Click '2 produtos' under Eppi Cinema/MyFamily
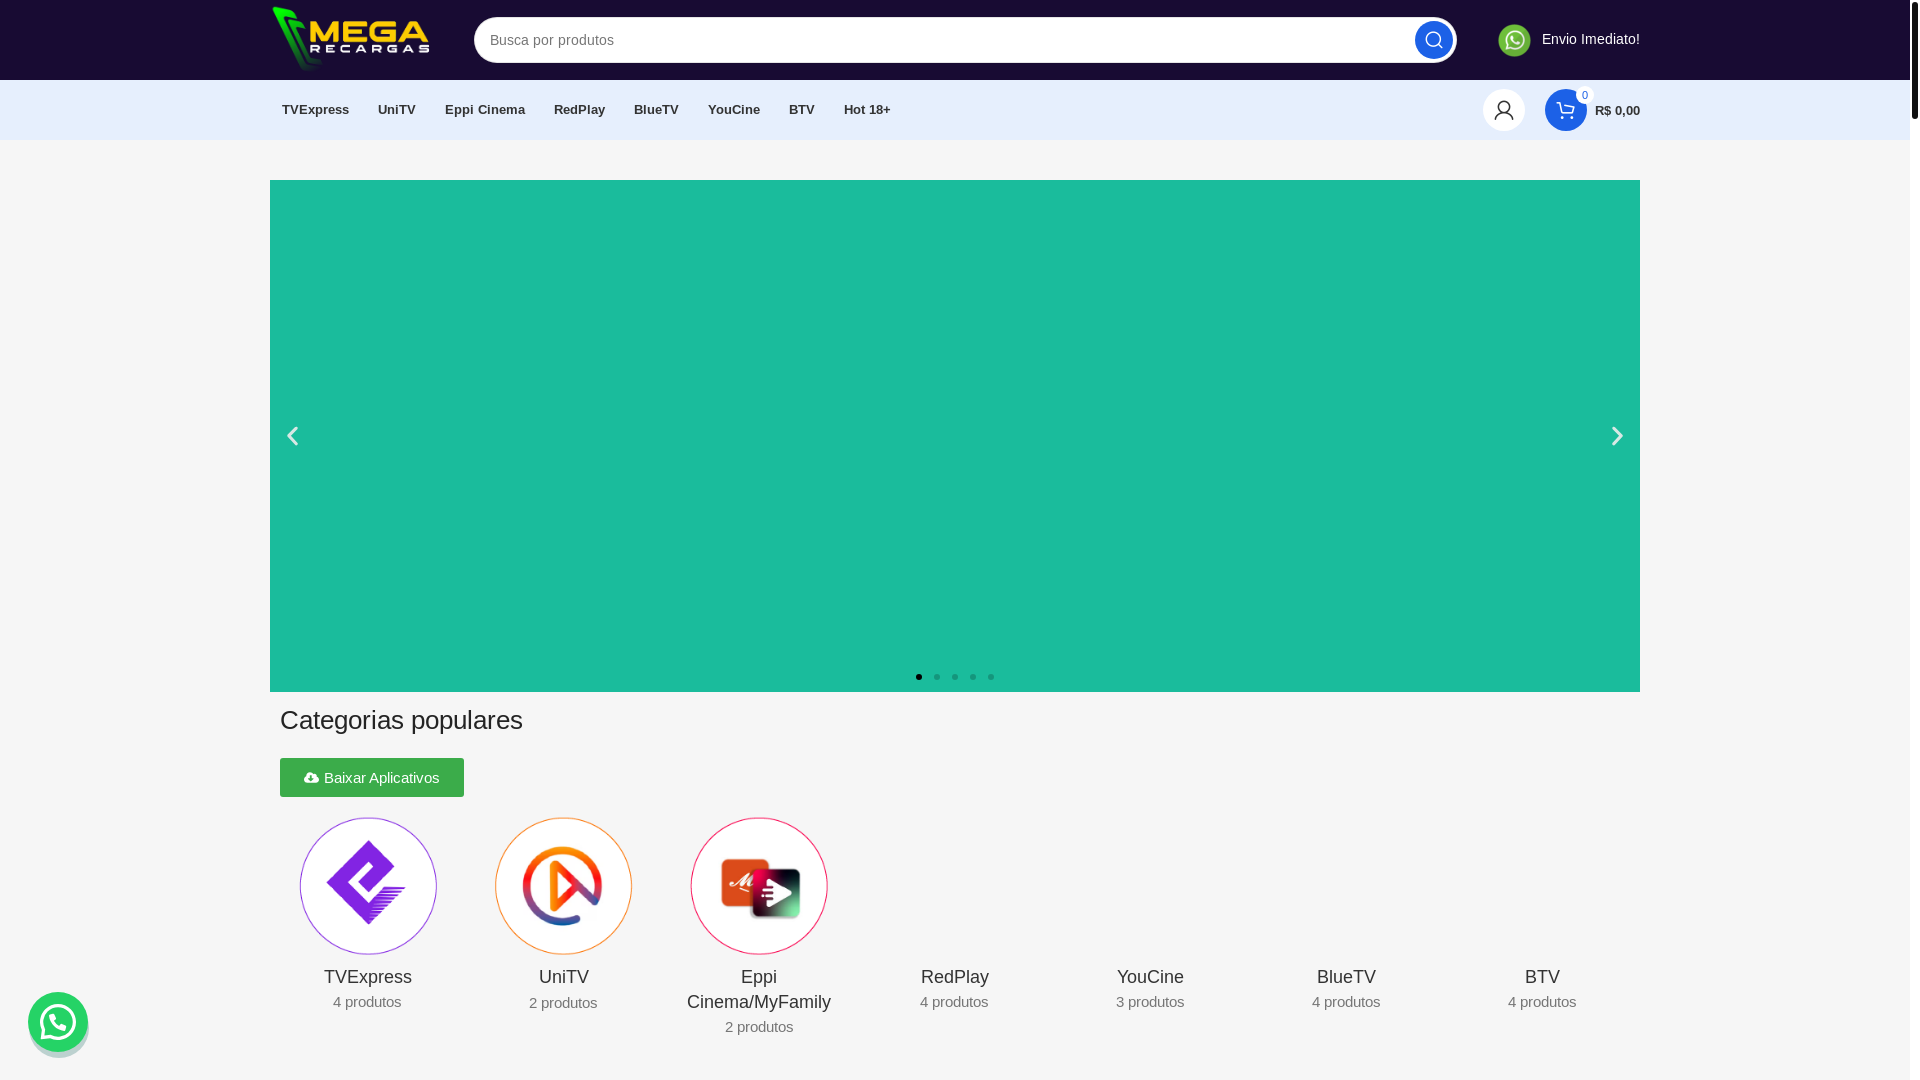This screenshot has width=1920, height=1080. pos(759,1027)
